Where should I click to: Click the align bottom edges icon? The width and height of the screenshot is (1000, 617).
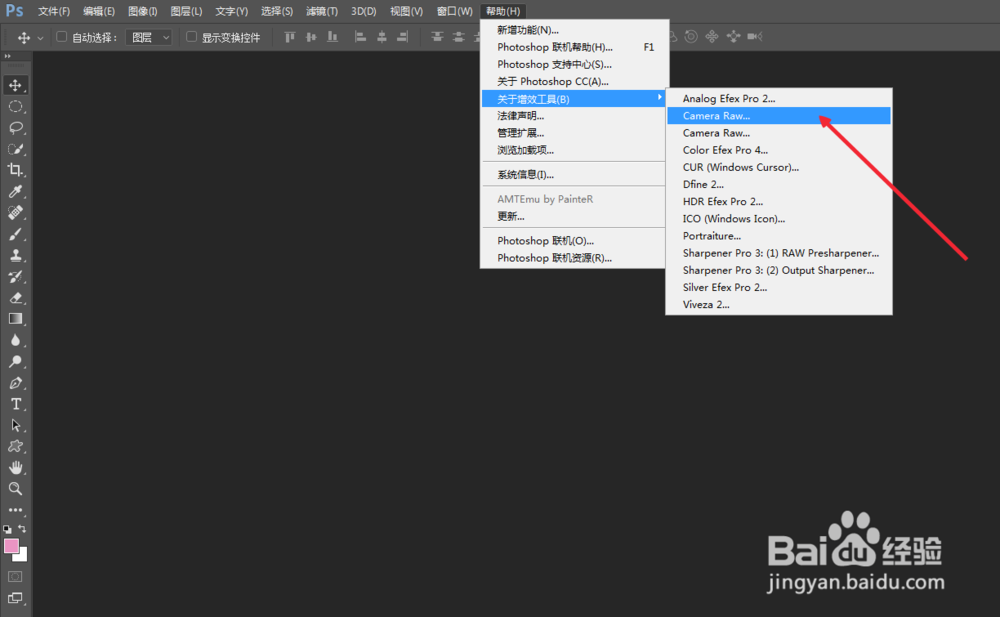[x=332, y=37]
